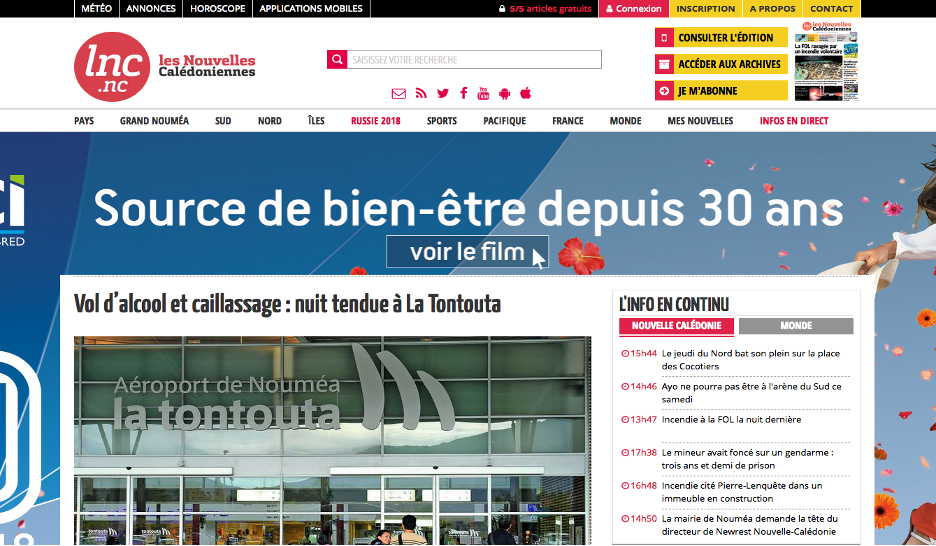Open the Apple app icon
The width and height of the screenshot is (936, 546).
525,93
